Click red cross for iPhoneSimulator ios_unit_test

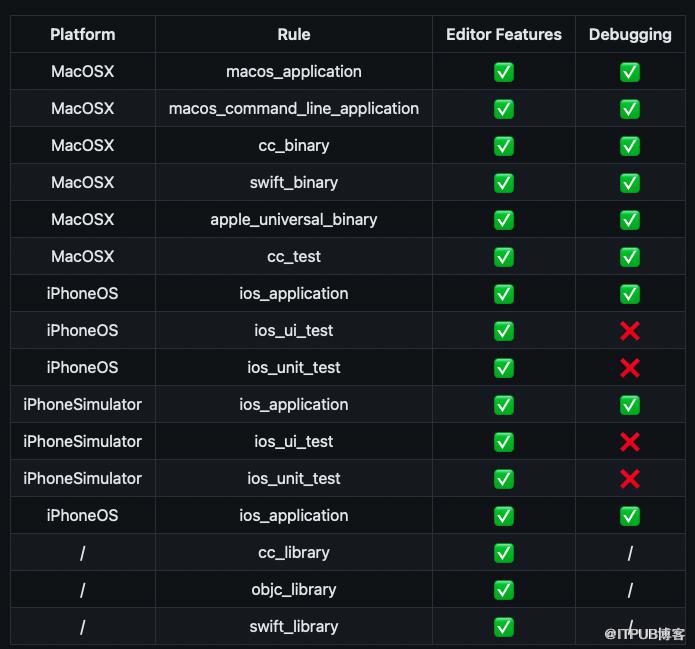[629, 479]
